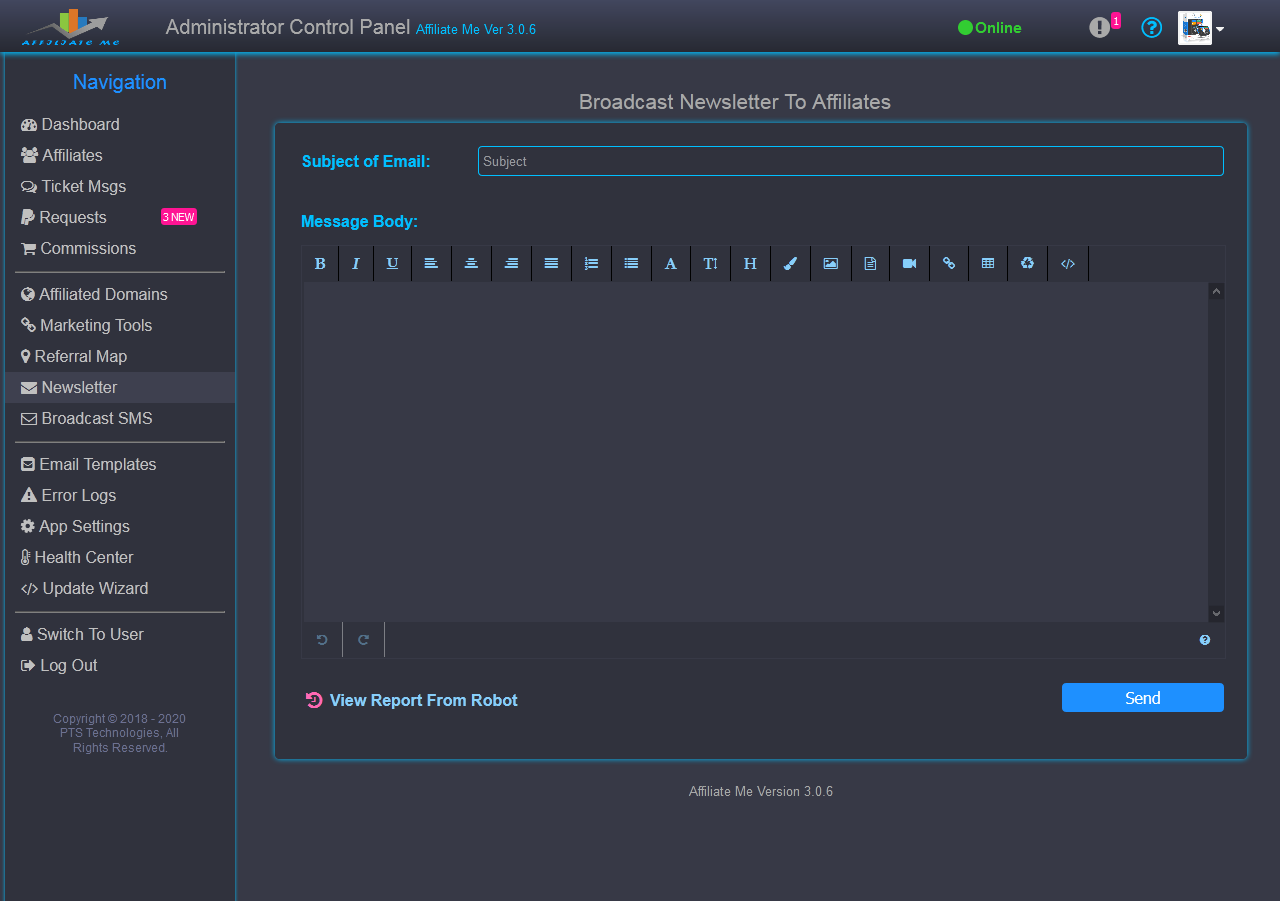Select Newsletter in navigation
The height and width of the screenshot is (901, 1280).
pos(120,388)
